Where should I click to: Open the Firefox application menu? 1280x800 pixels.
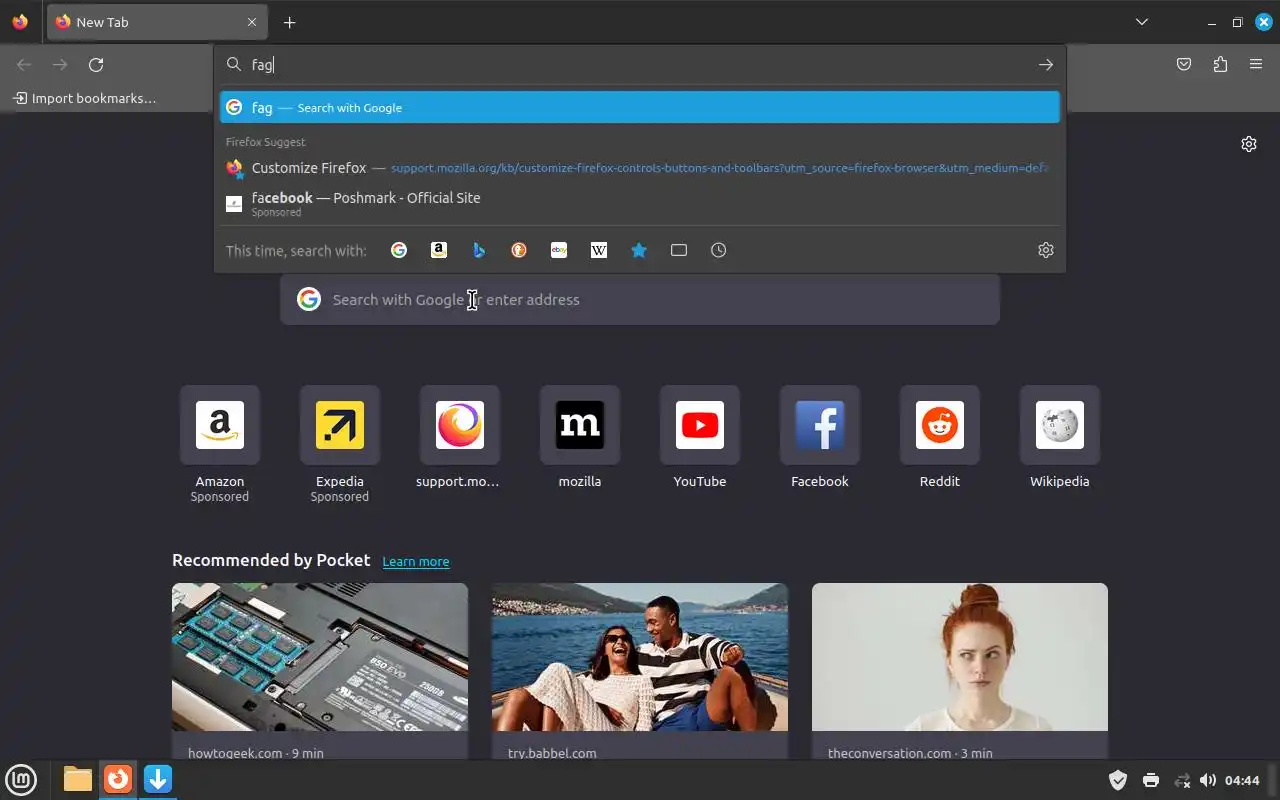(x=1256, y=65)
